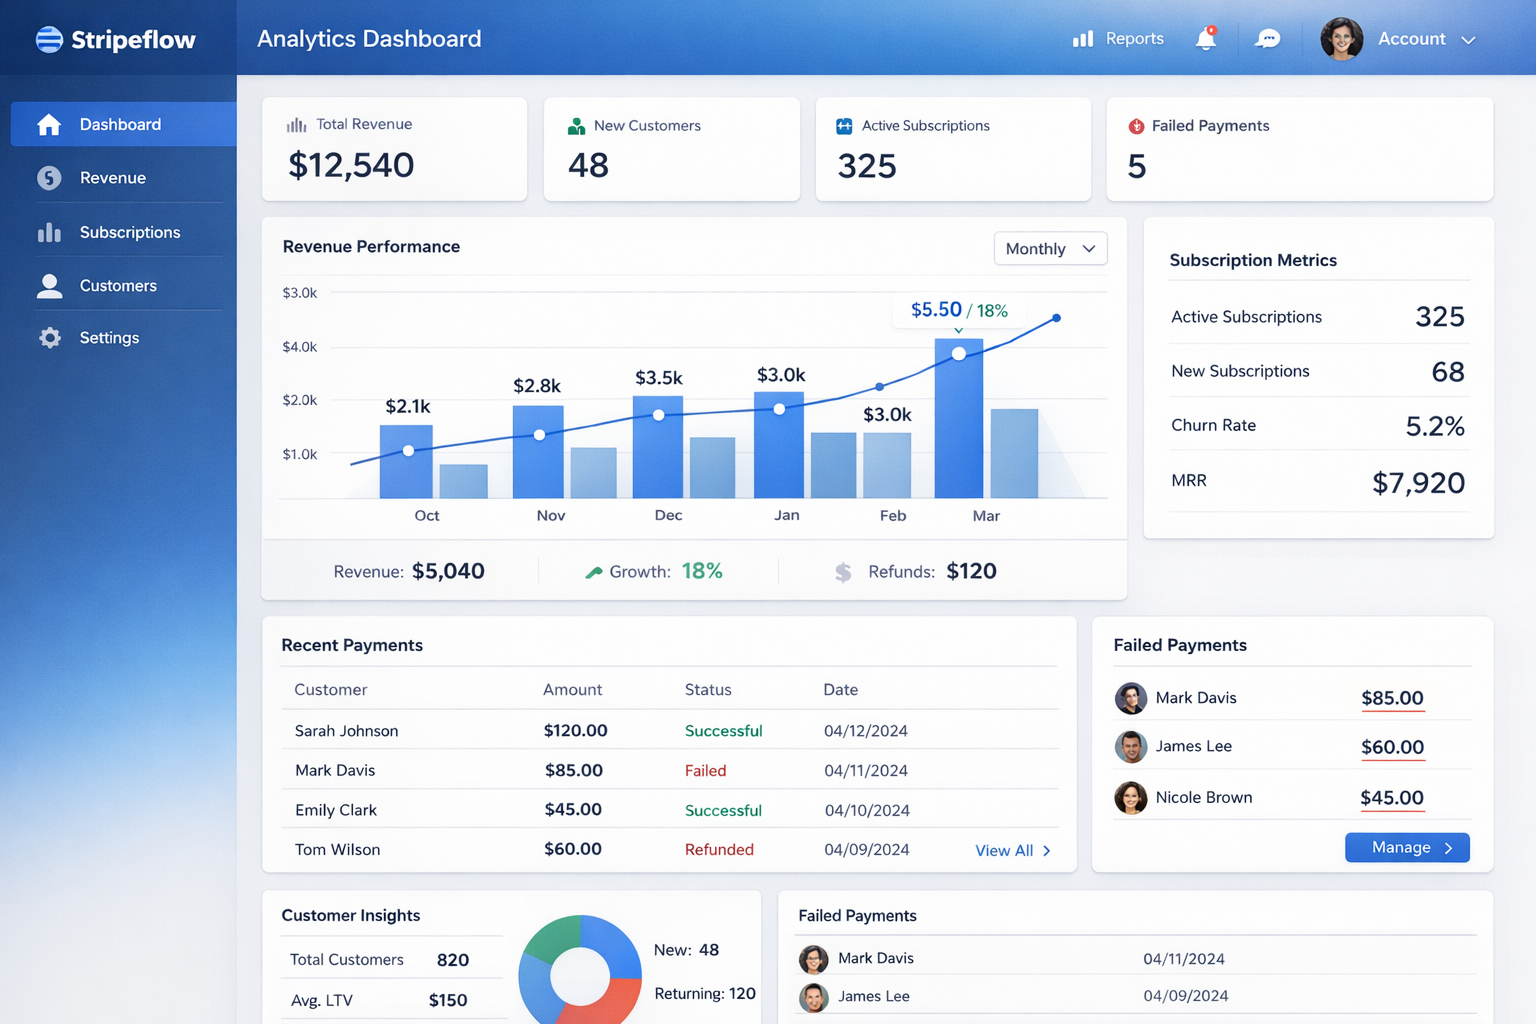Click the Account profile picture
The height and width of the screenshot is (1024, 1536).
[x=1341, y=39]
